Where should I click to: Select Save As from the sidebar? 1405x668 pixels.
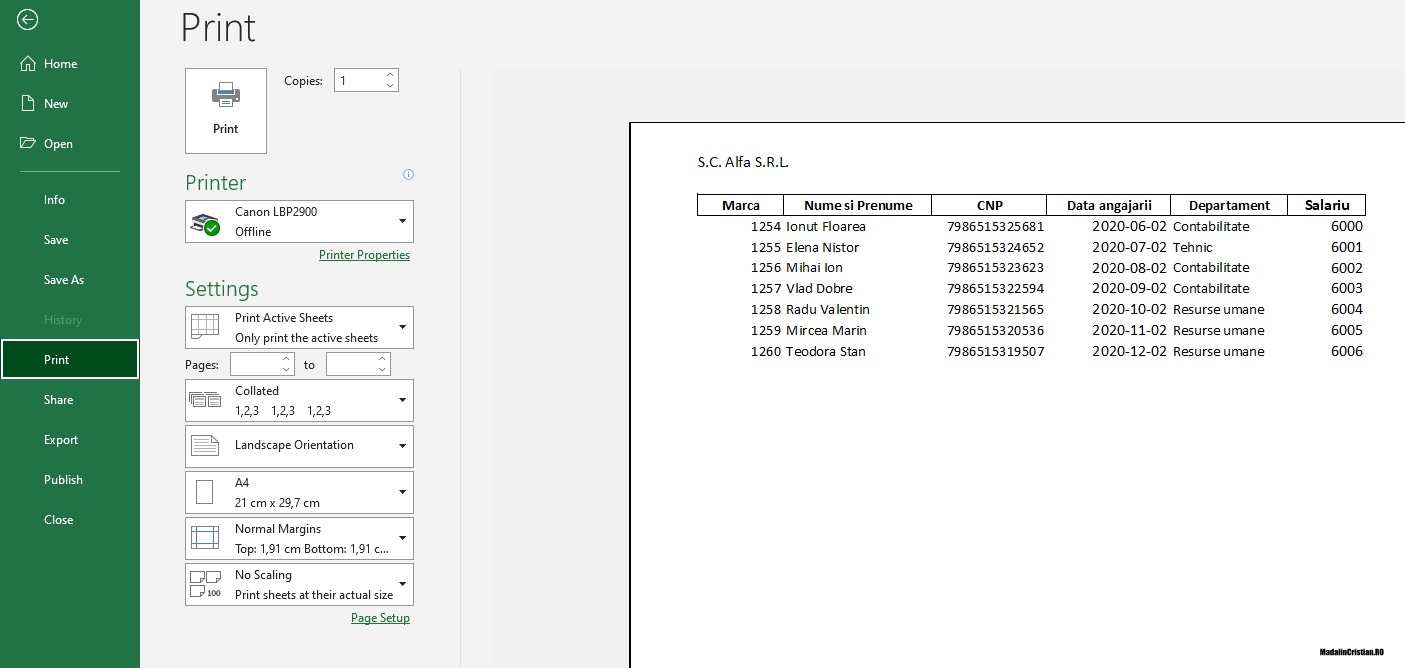click(64, 279)
